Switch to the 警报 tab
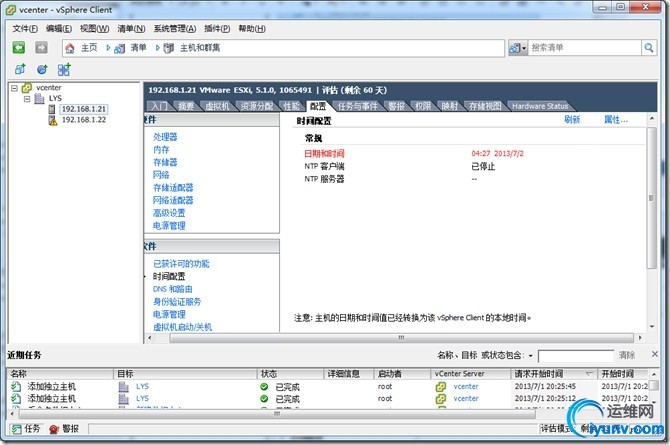Viewport: 670px width, 445px height. tap(397, 106)
